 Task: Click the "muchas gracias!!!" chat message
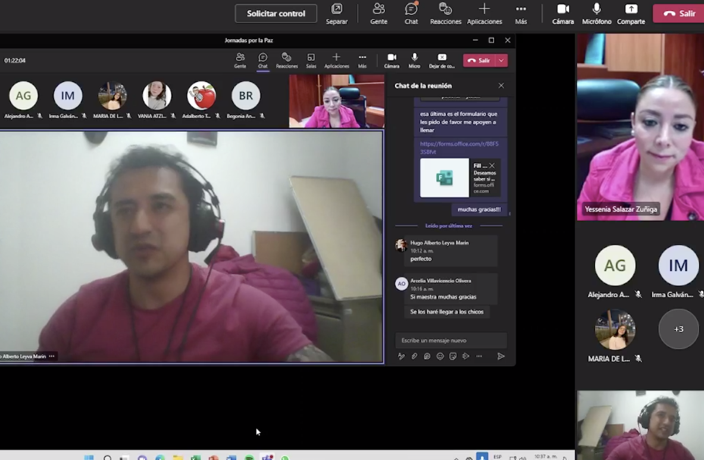click(479, 210)
